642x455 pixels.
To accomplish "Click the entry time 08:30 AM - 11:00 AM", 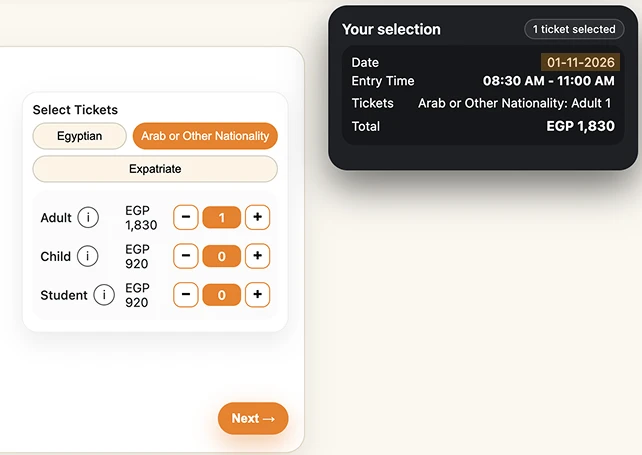I will 549,81.
